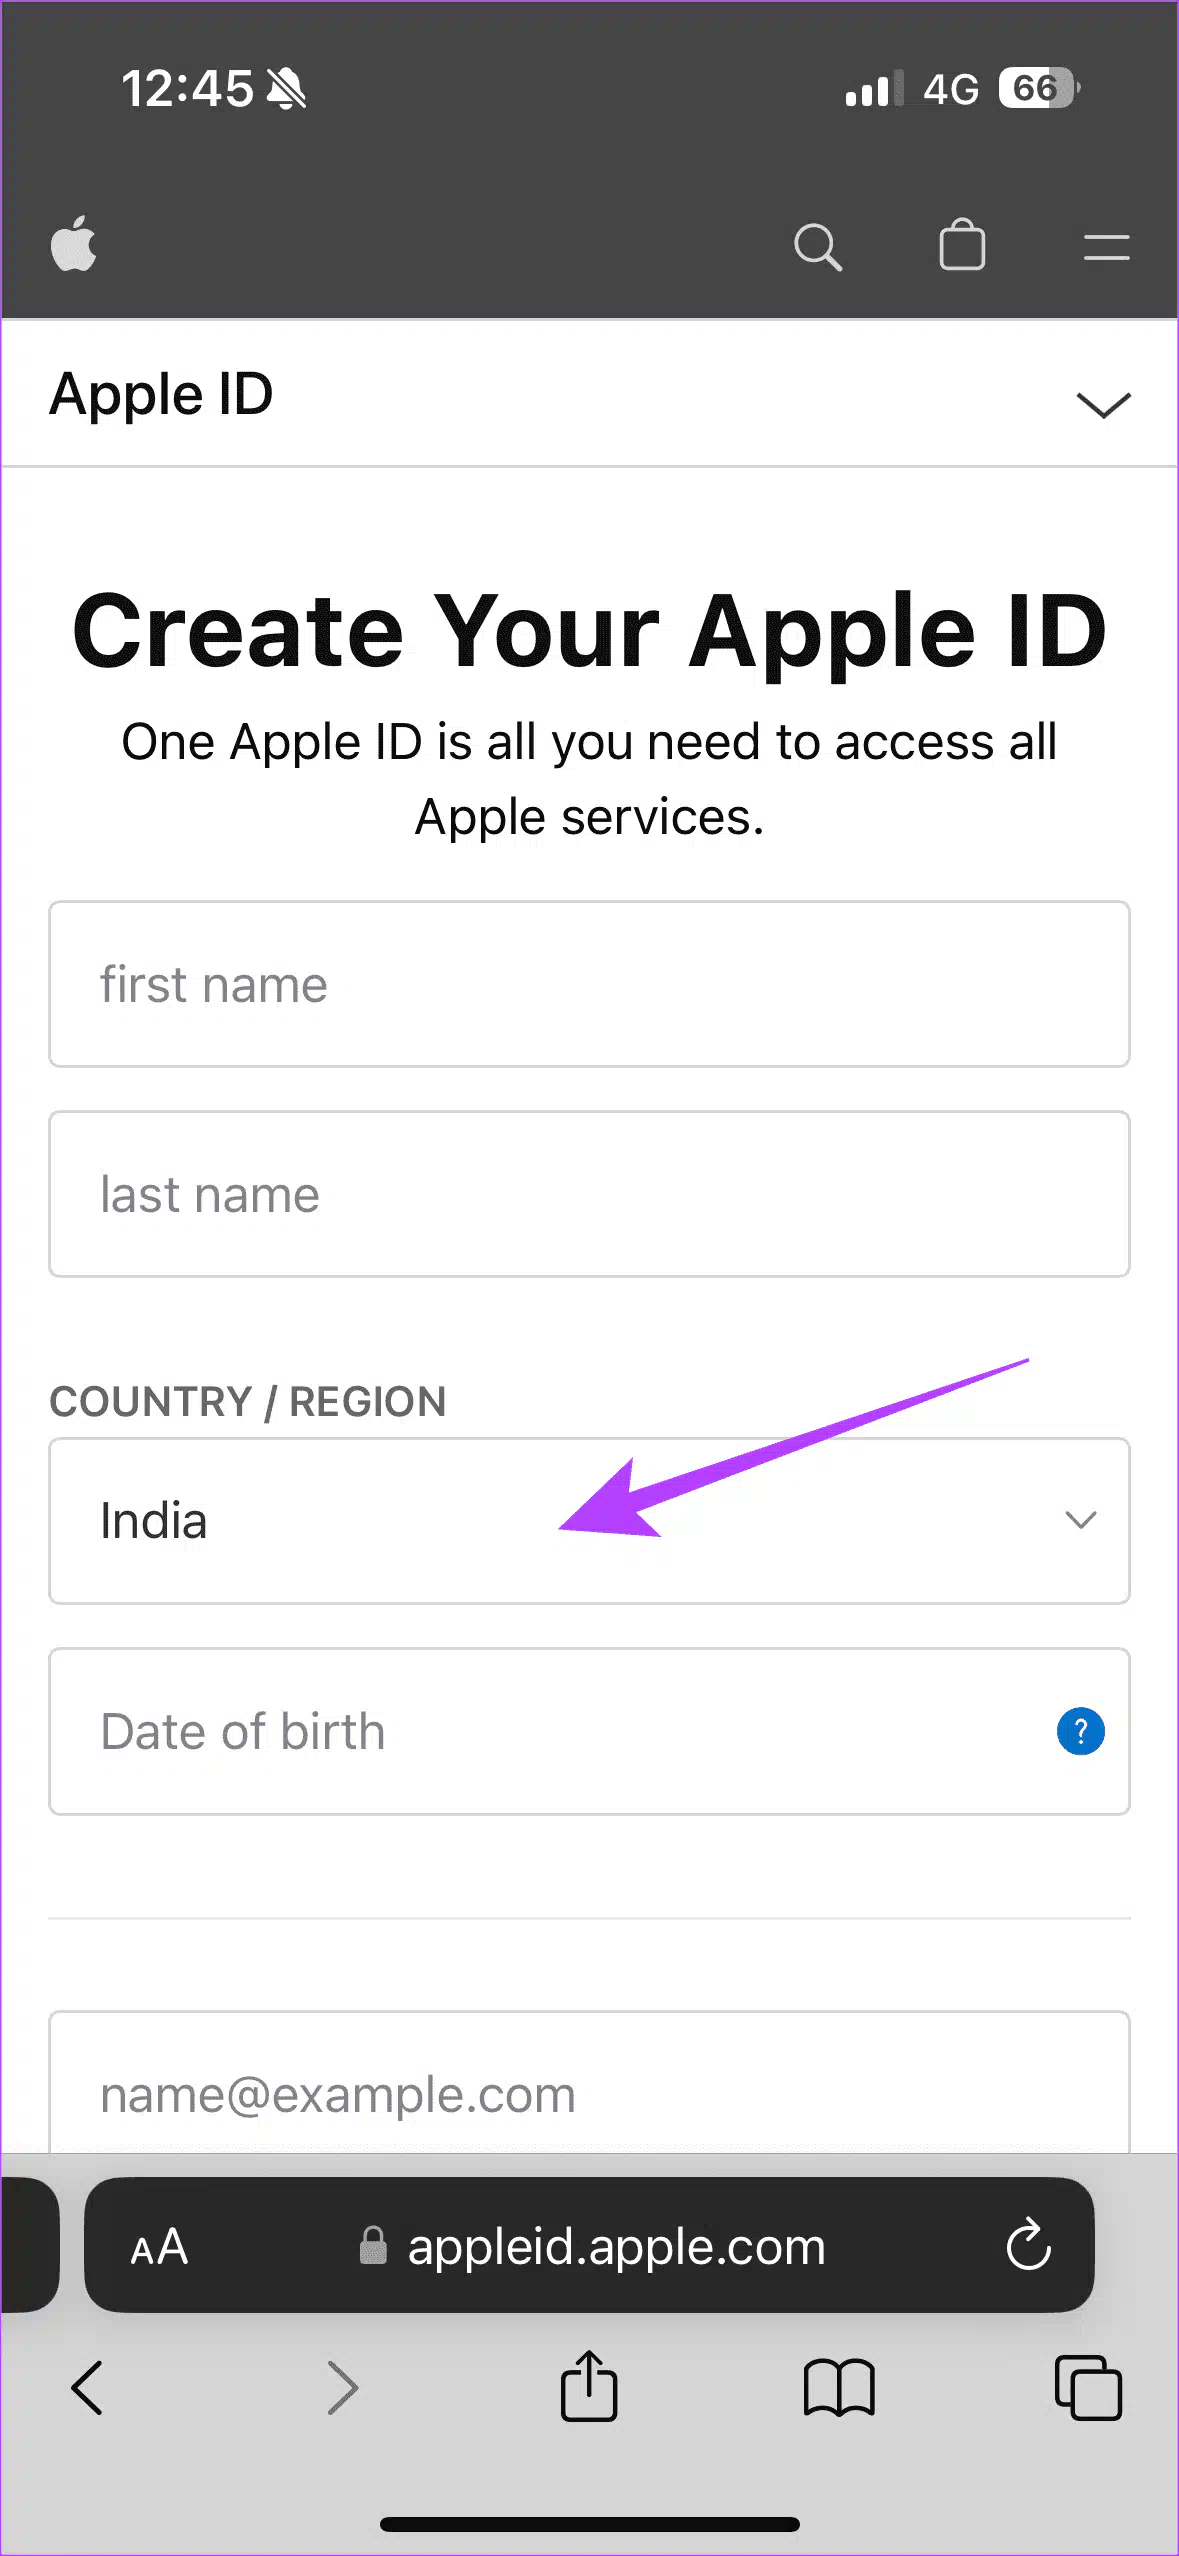Focus the first name field
This screenshot has width=1179, height=2556.
(x=589, y=984)
